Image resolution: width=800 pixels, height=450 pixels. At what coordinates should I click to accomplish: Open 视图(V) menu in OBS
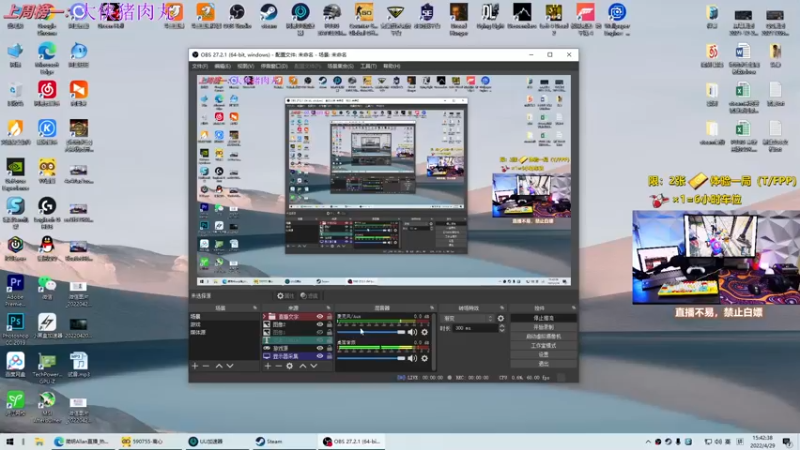click(x=245, y=66)
